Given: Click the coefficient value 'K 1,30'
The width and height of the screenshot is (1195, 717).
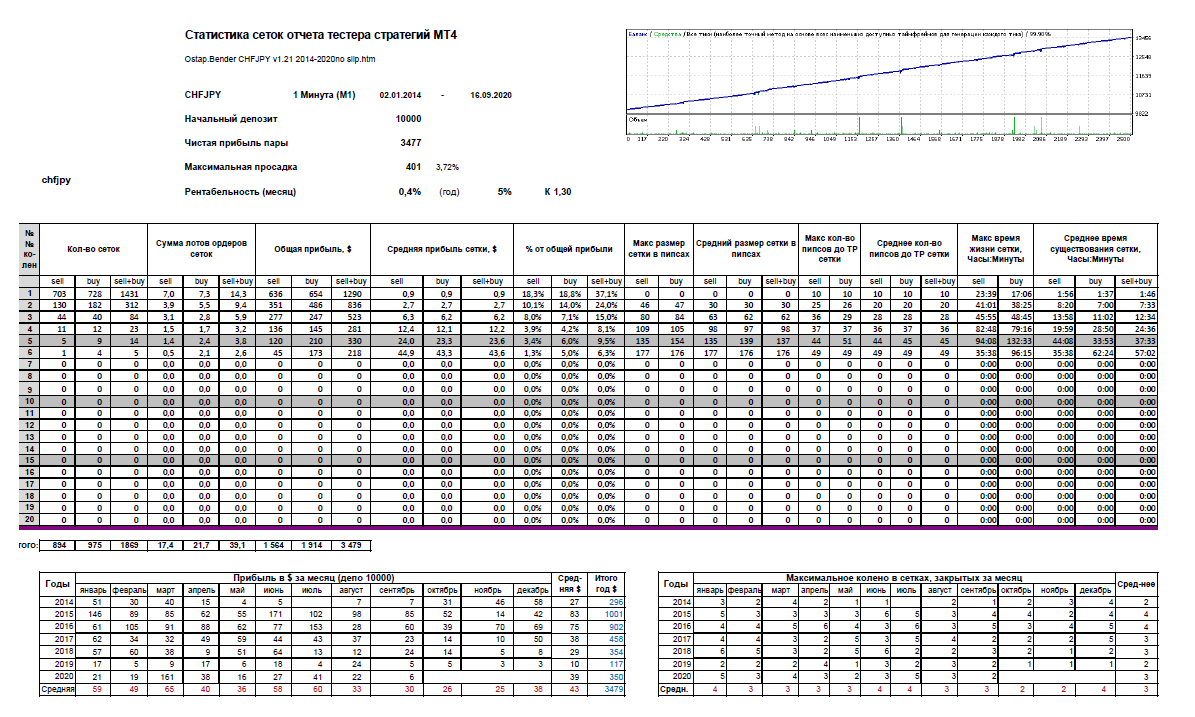Looking at the screenshot, I should click(558, 192).
